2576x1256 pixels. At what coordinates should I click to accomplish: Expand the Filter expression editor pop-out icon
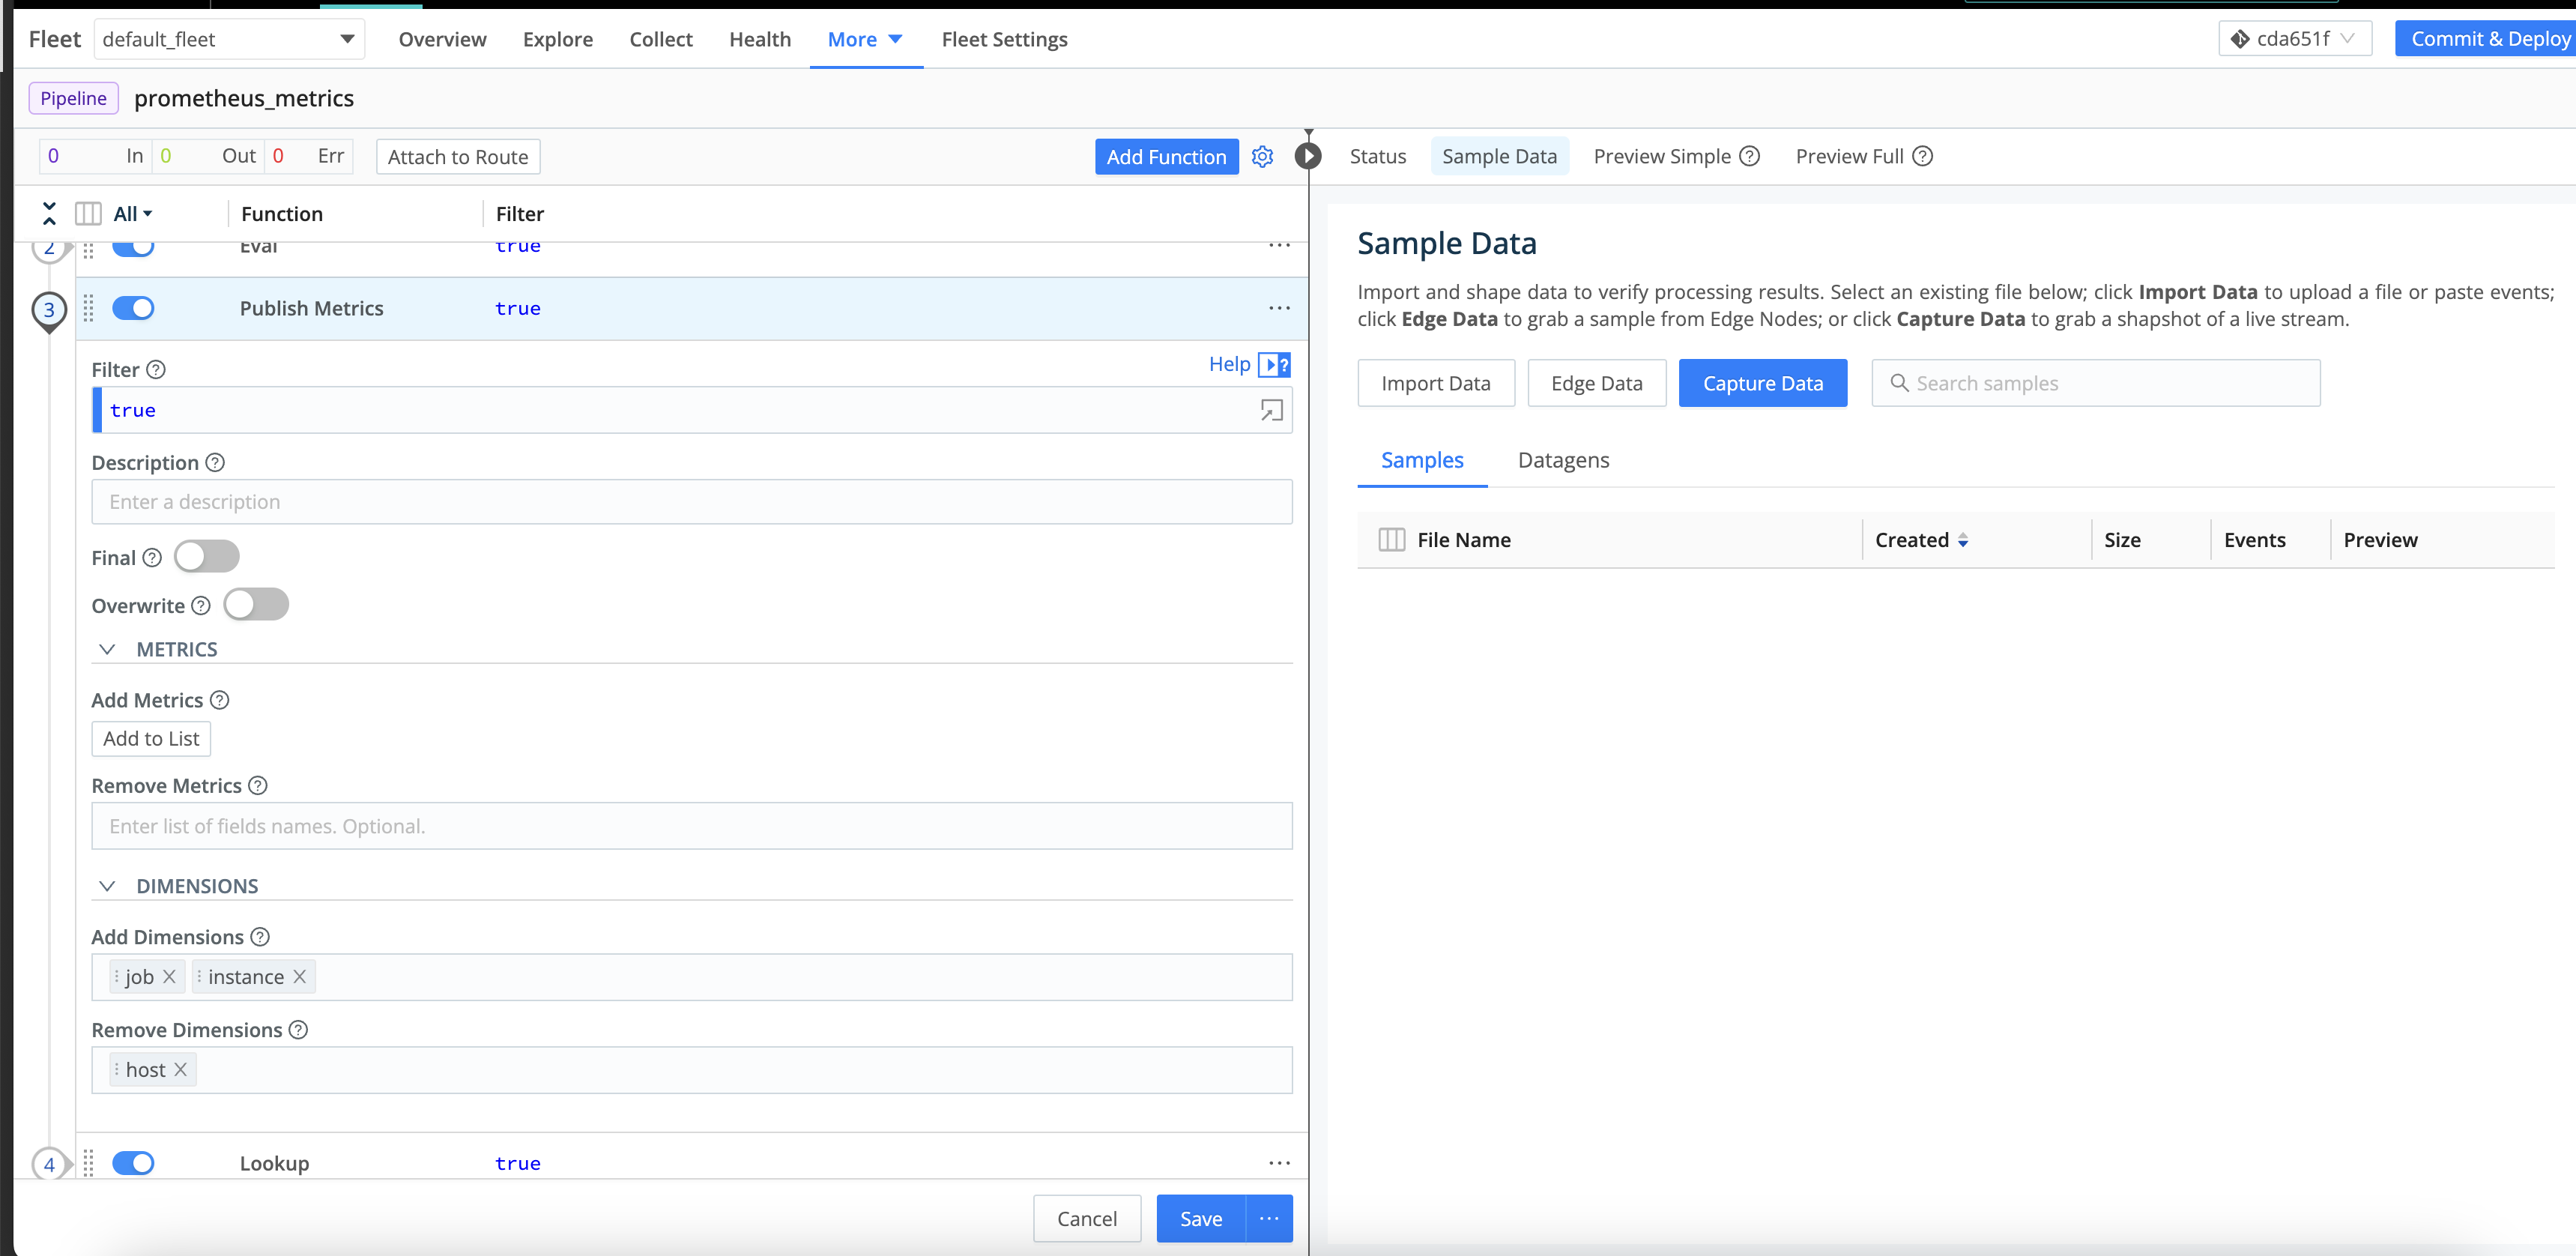(1271, 410)
